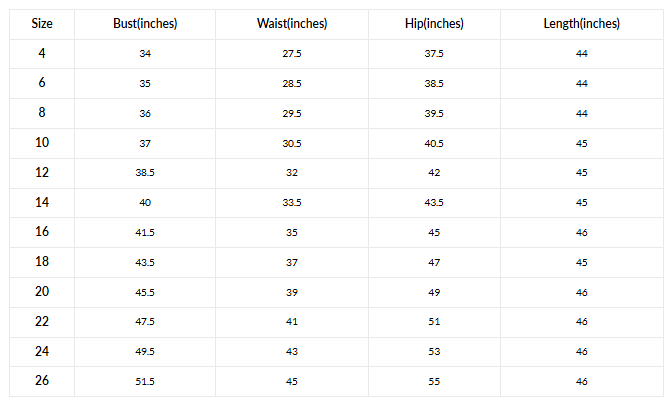Select the Waist(inches) column header
Image resolution: width=672 pixels, height=403 pixels.
(x=292, y=23)
